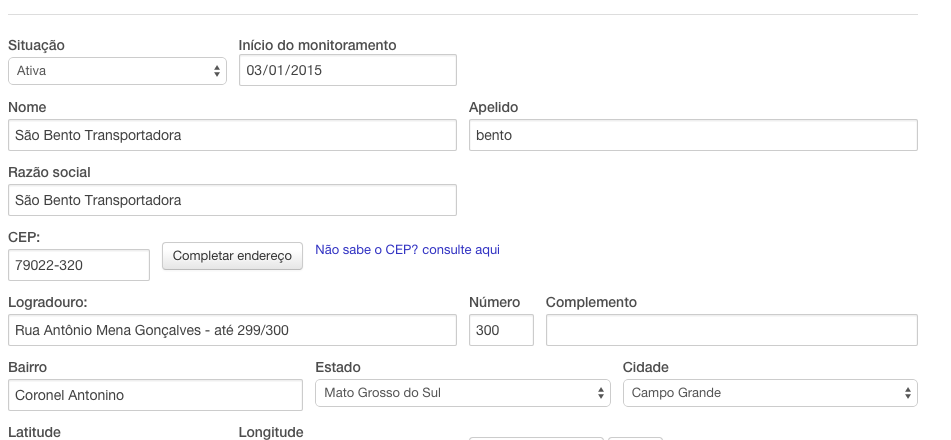Select the Apelido field containing bento
The width and height of the screenshot is (951, 440).
pos(693,135)
